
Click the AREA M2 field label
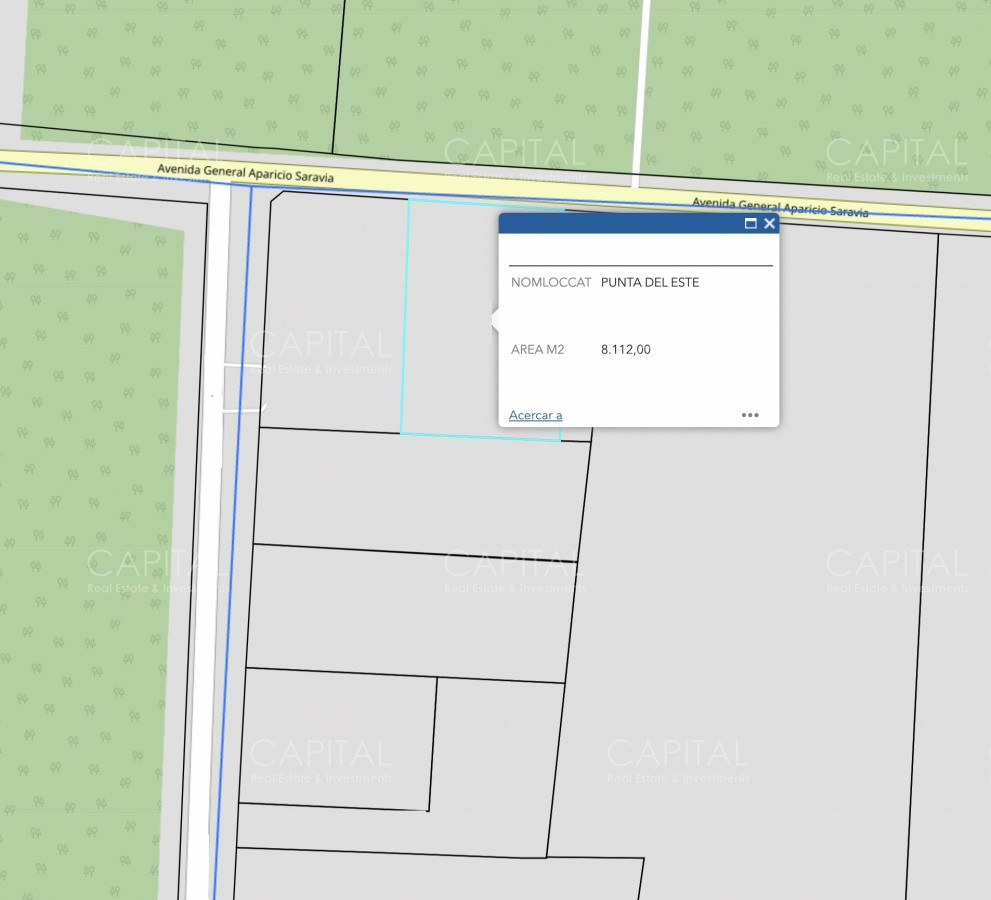(x=537, y=350)
